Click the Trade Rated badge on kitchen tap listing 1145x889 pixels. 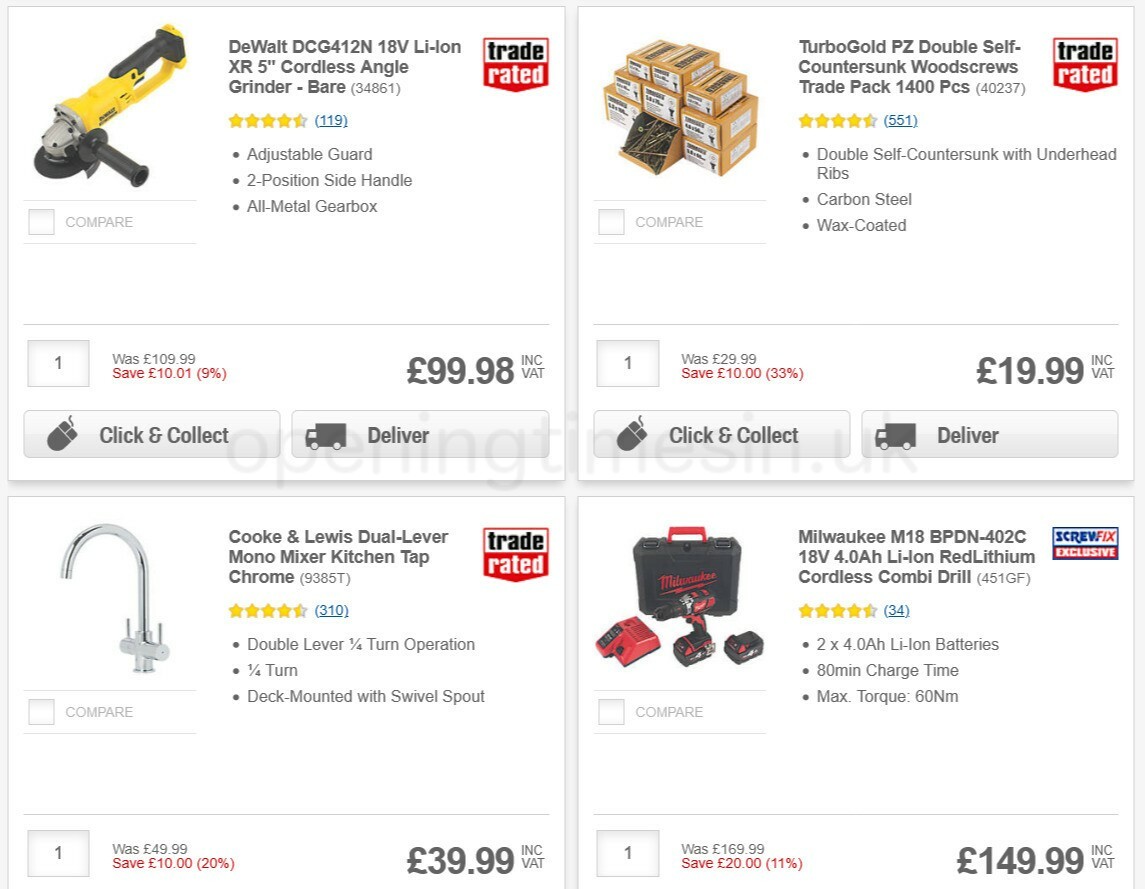(514, 553)
